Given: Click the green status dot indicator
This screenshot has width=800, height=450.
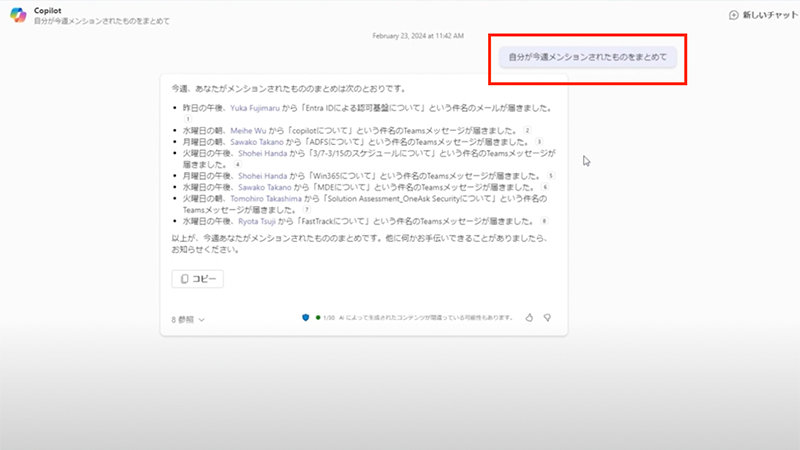Looking at the screenshot, I should pyautogui.click(x=317, y=317).
